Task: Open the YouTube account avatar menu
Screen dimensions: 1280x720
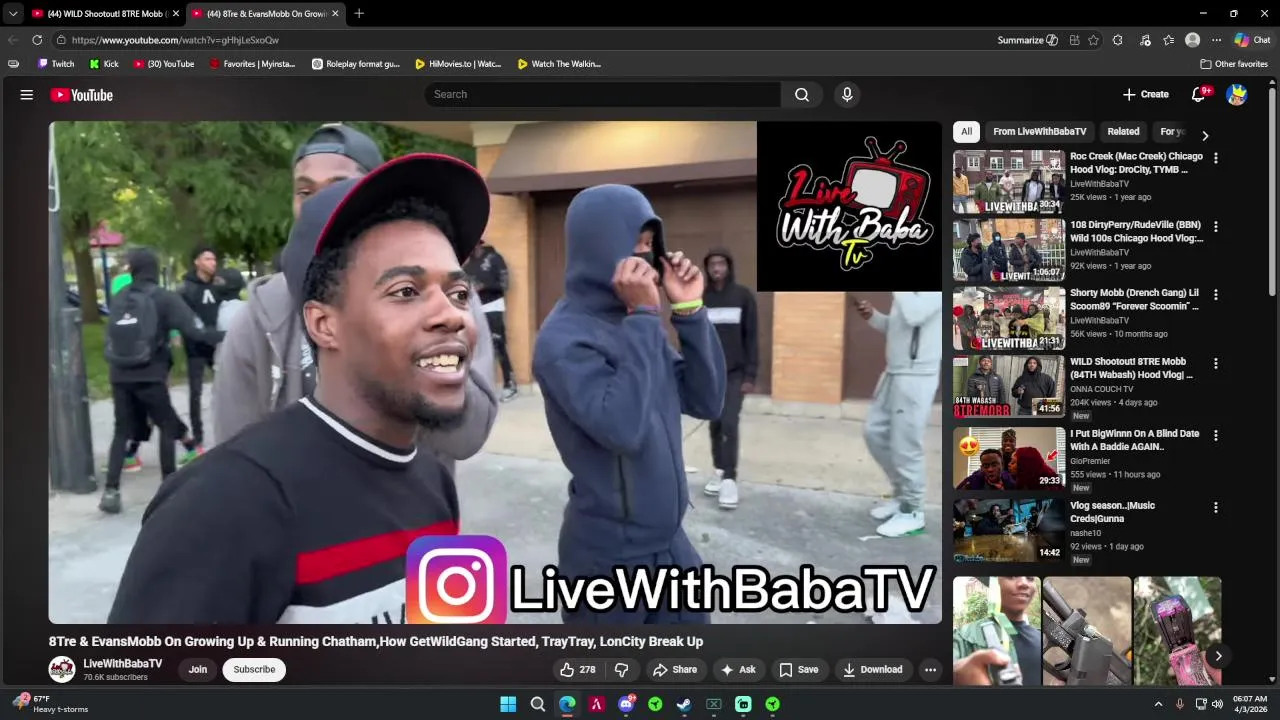Action: tap(1237, 94)
